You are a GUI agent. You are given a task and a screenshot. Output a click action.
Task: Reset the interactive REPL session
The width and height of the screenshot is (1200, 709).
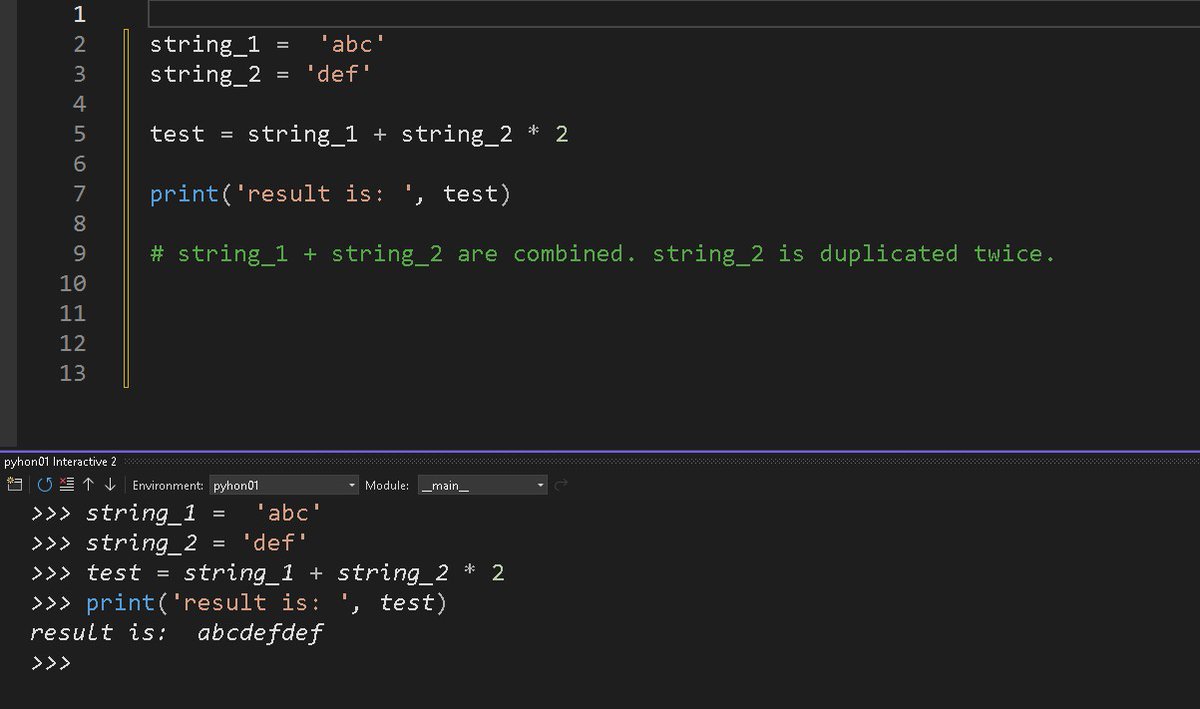tap(44, 484)
